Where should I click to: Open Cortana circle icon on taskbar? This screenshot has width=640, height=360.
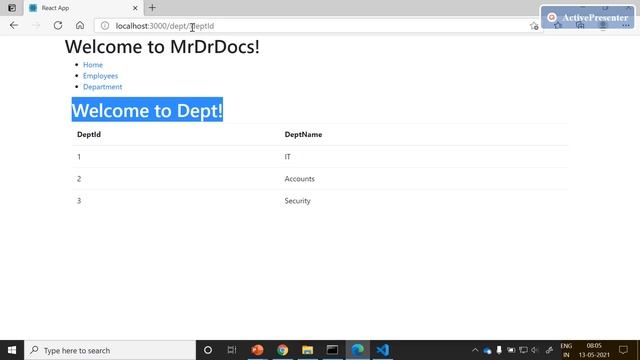[x=208, y=350]
